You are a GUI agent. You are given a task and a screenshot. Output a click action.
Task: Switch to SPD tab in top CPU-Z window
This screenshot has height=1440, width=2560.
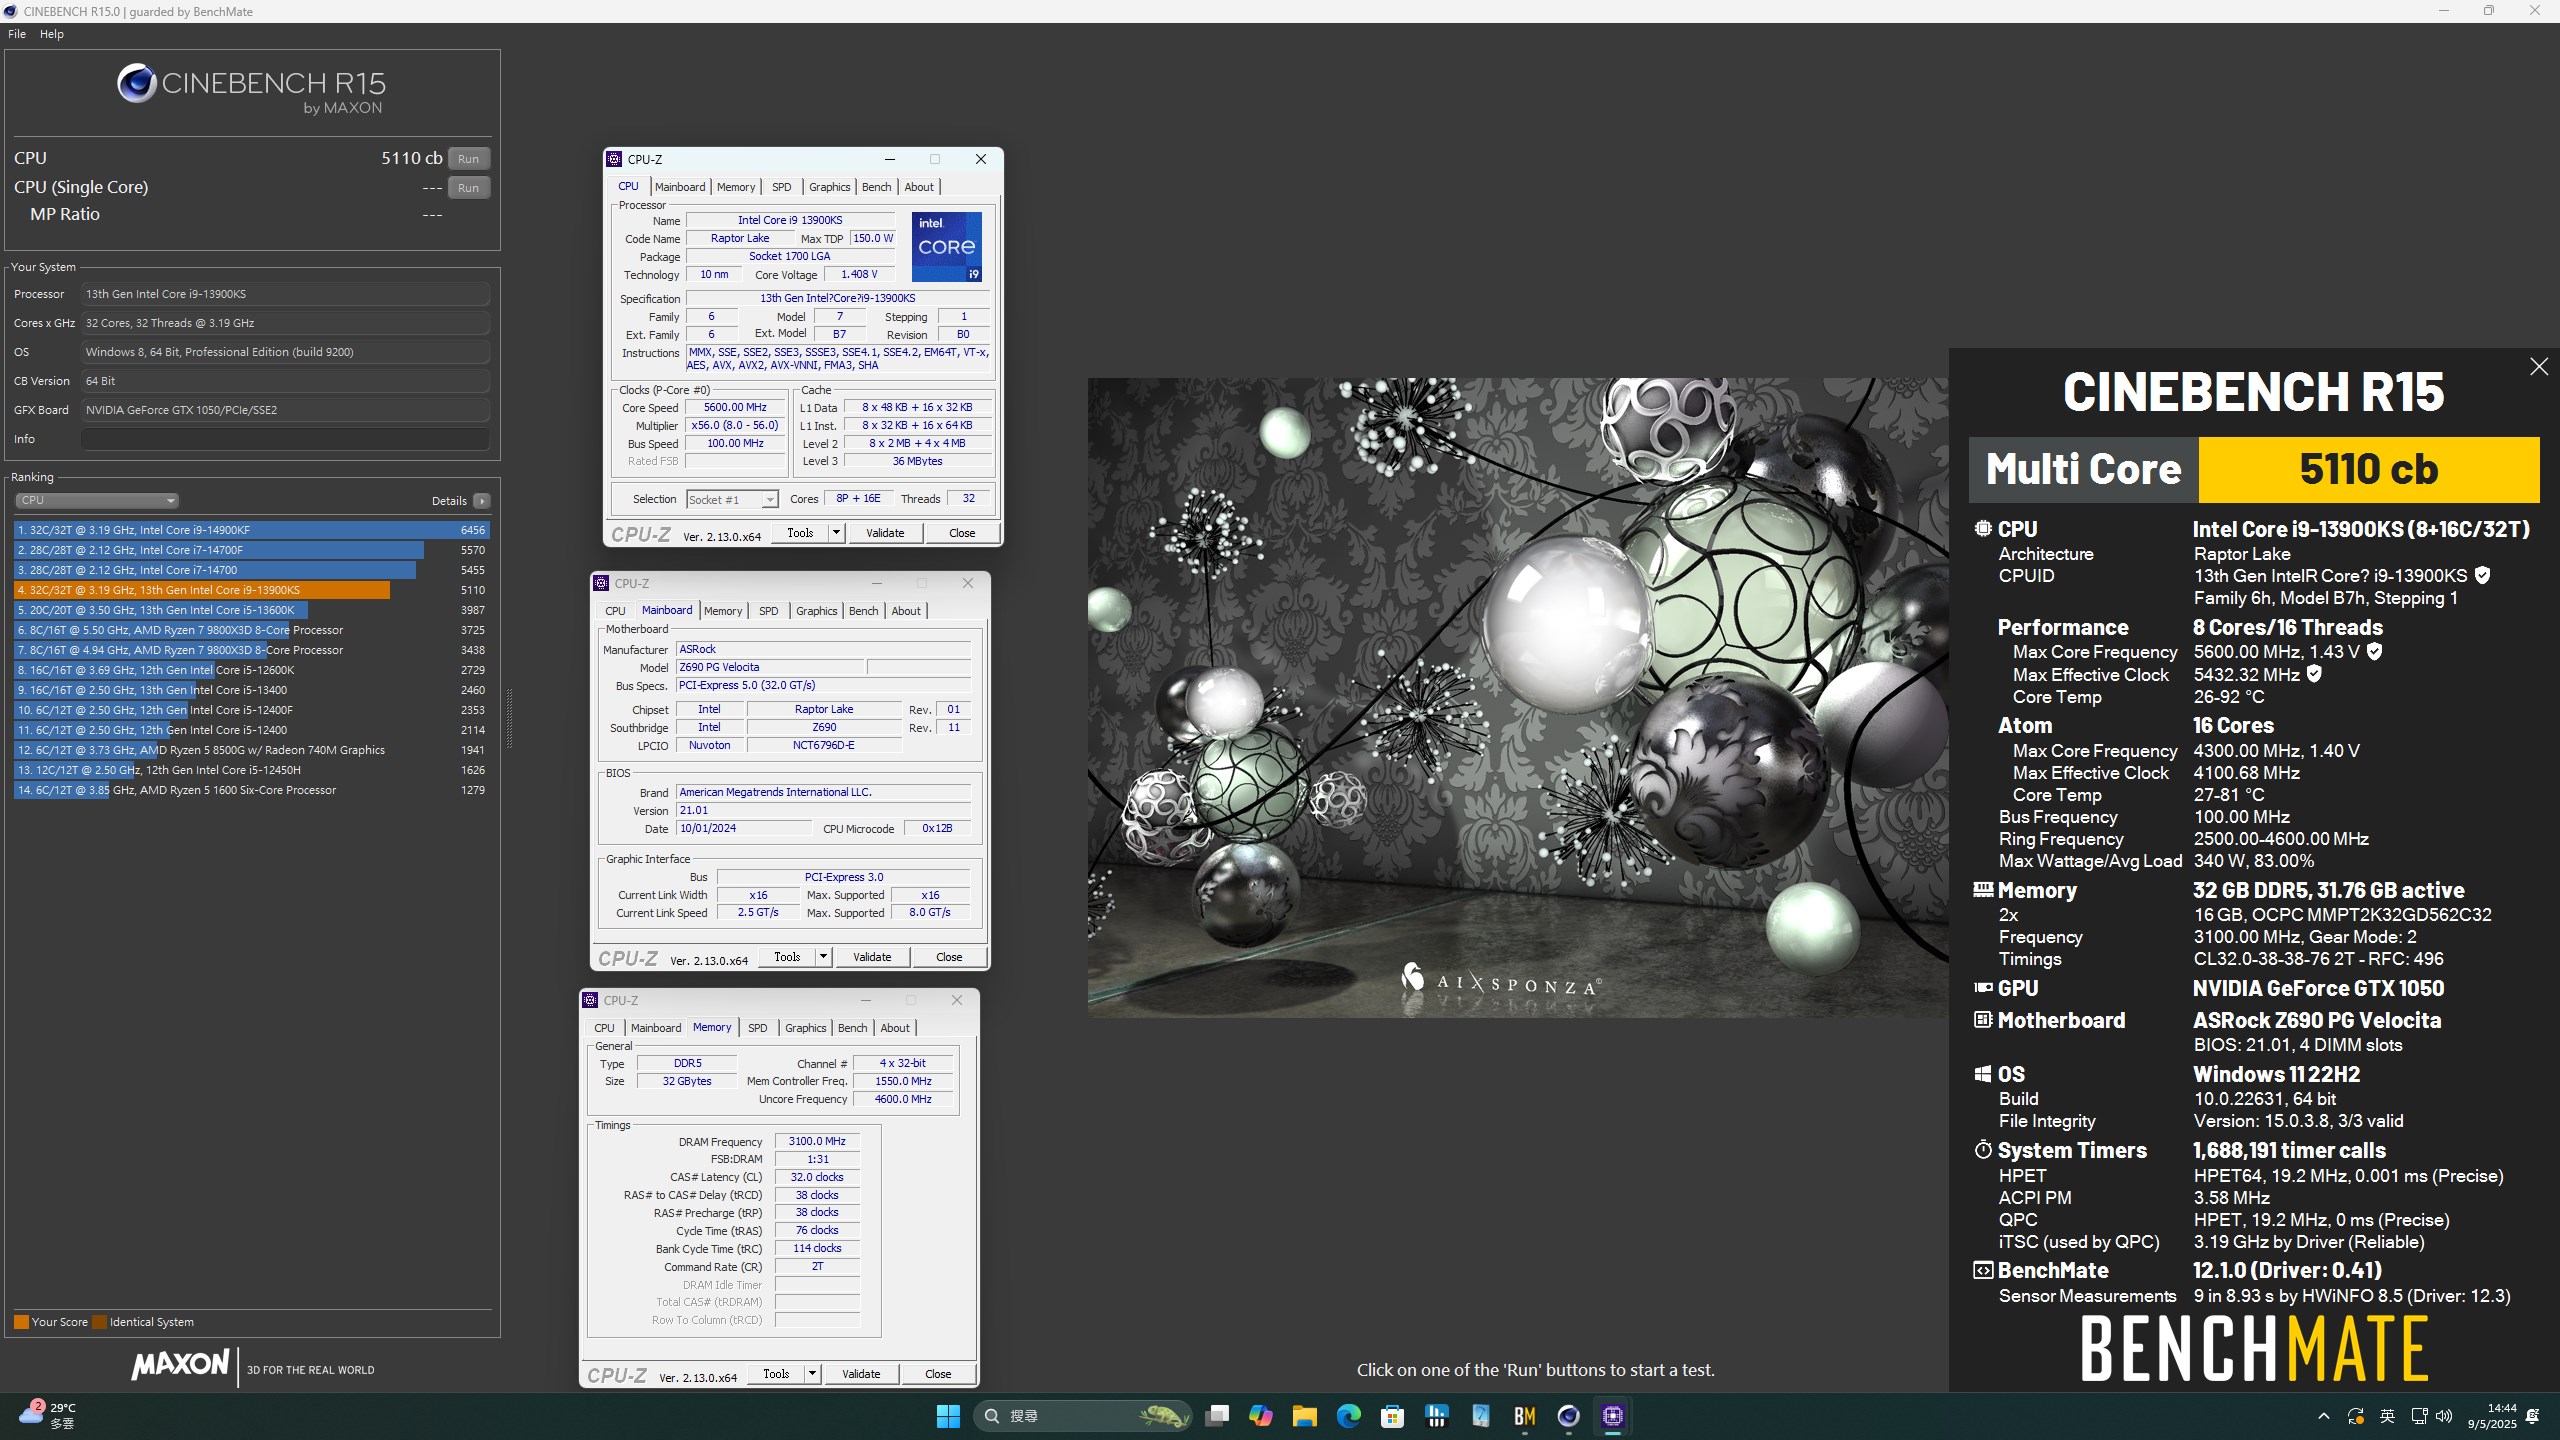click(782, 187)
